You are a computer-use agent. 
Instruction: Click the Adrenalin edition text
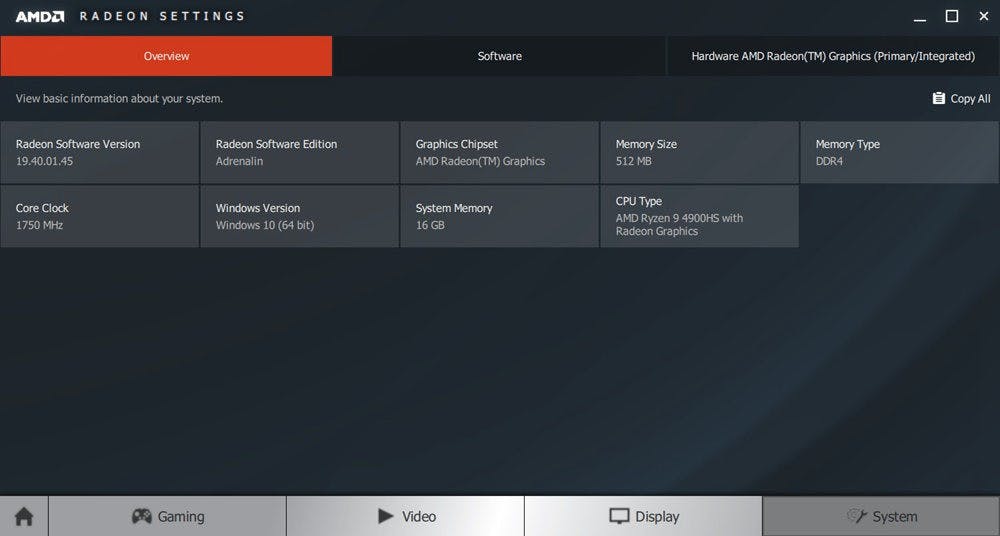tap(239, 161)
